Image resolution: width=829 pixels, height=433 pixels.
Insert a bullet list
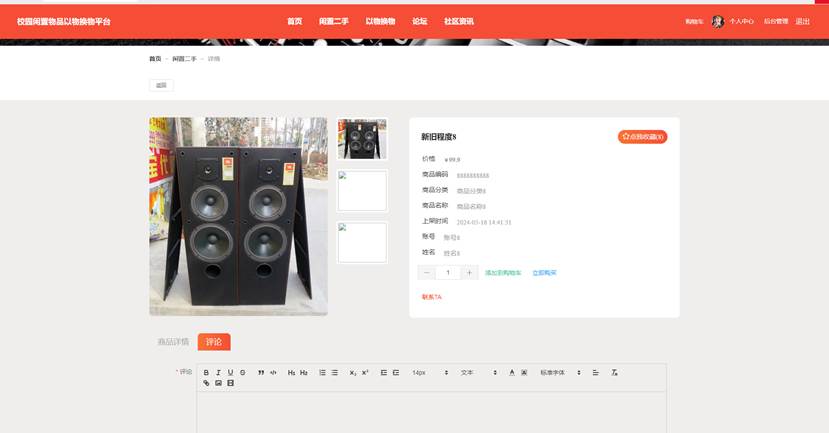[335, 373]
